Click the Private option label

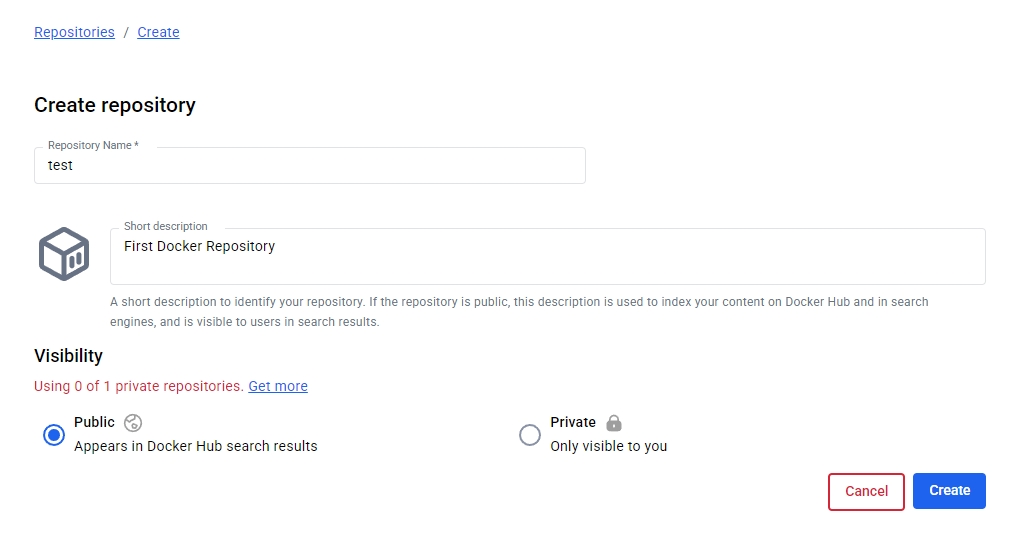click(573, 422)
